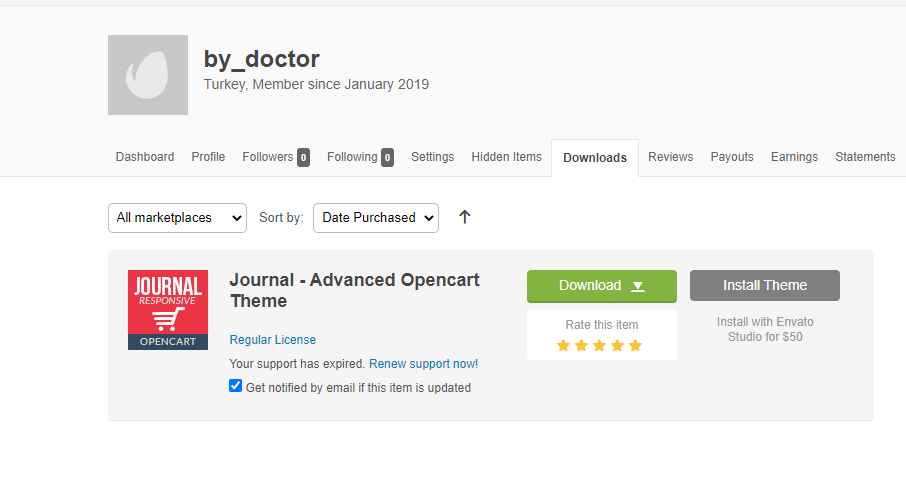Choose the fourth rating star
The image size is (906, 479).
[618, 346]
